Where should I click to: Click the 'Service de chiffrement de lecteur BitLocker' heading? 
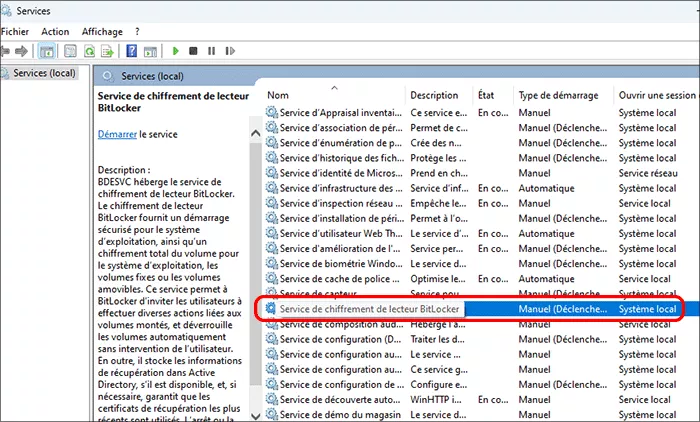pos(173,102)
